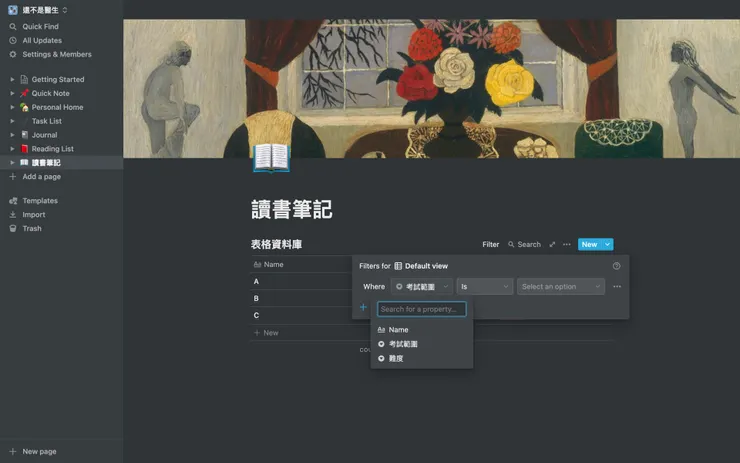This screenshot has width=740, height=463.
Task: Open row C
Action: (x=256, y=315)
